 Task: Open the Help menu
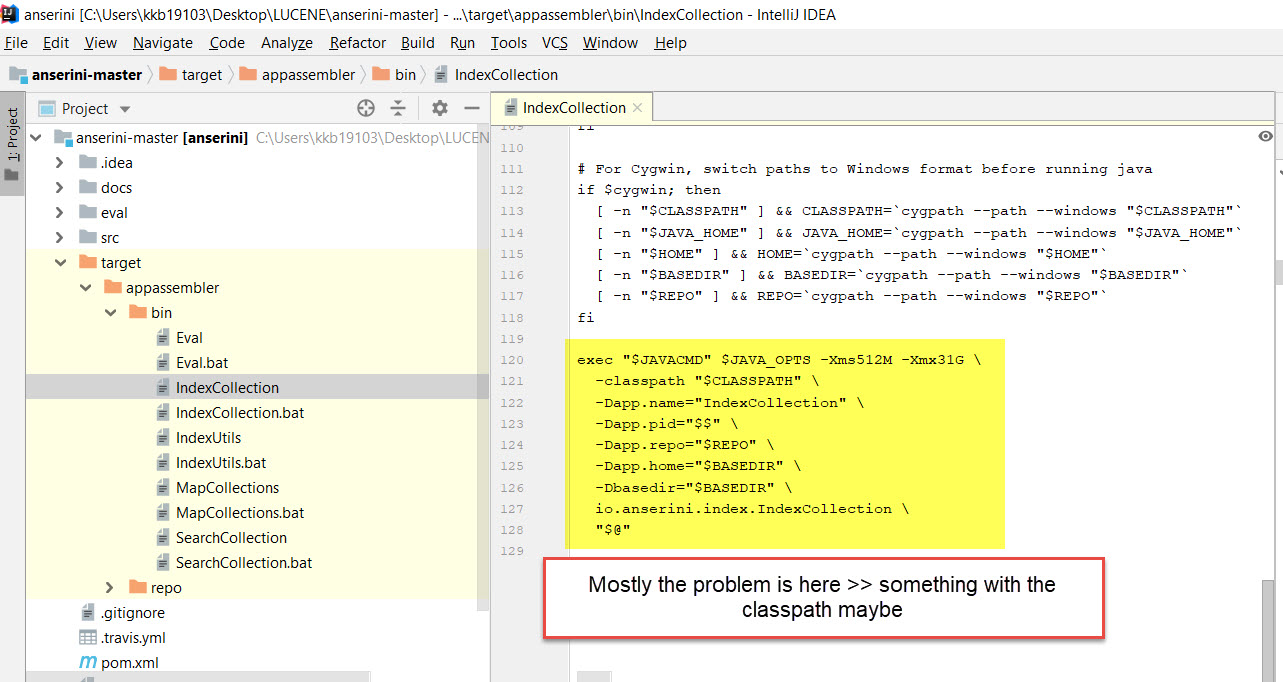click(670, 43)
